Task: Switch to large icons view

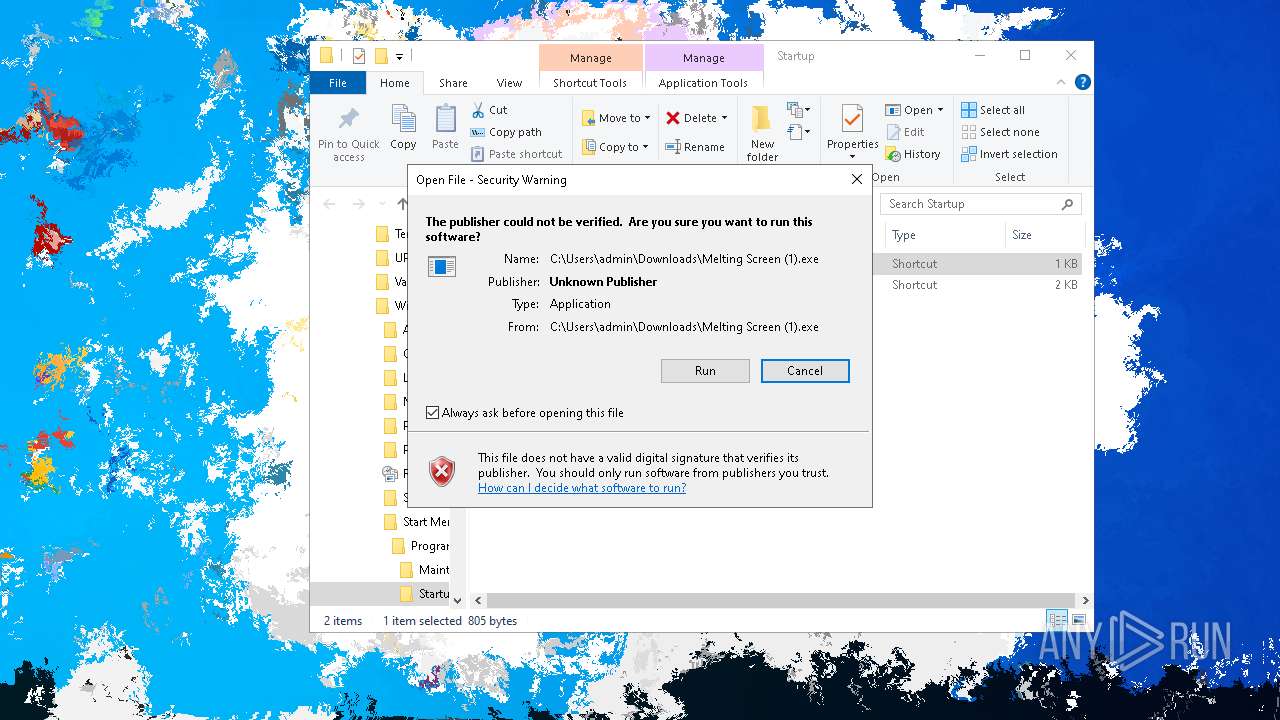Action: (x=1078, y=620)
